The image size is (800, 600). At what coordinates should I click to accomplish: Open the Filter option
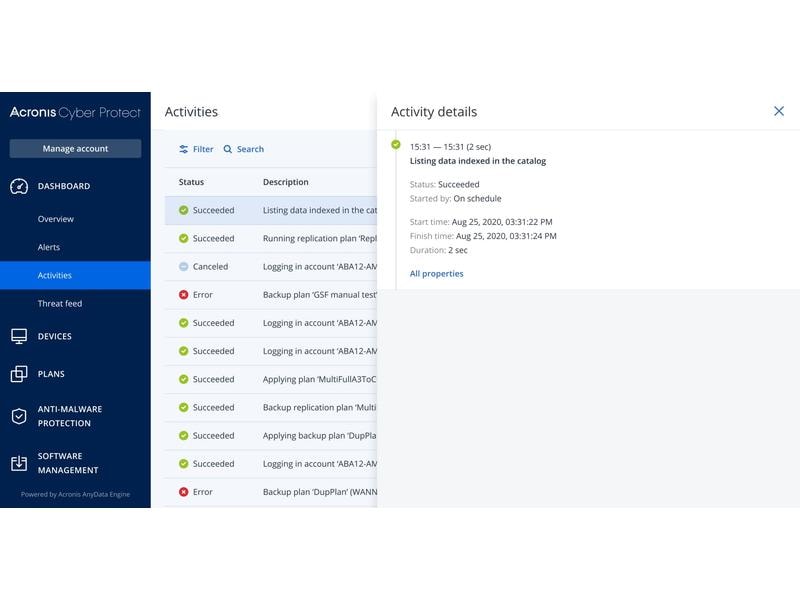[196, 149]
